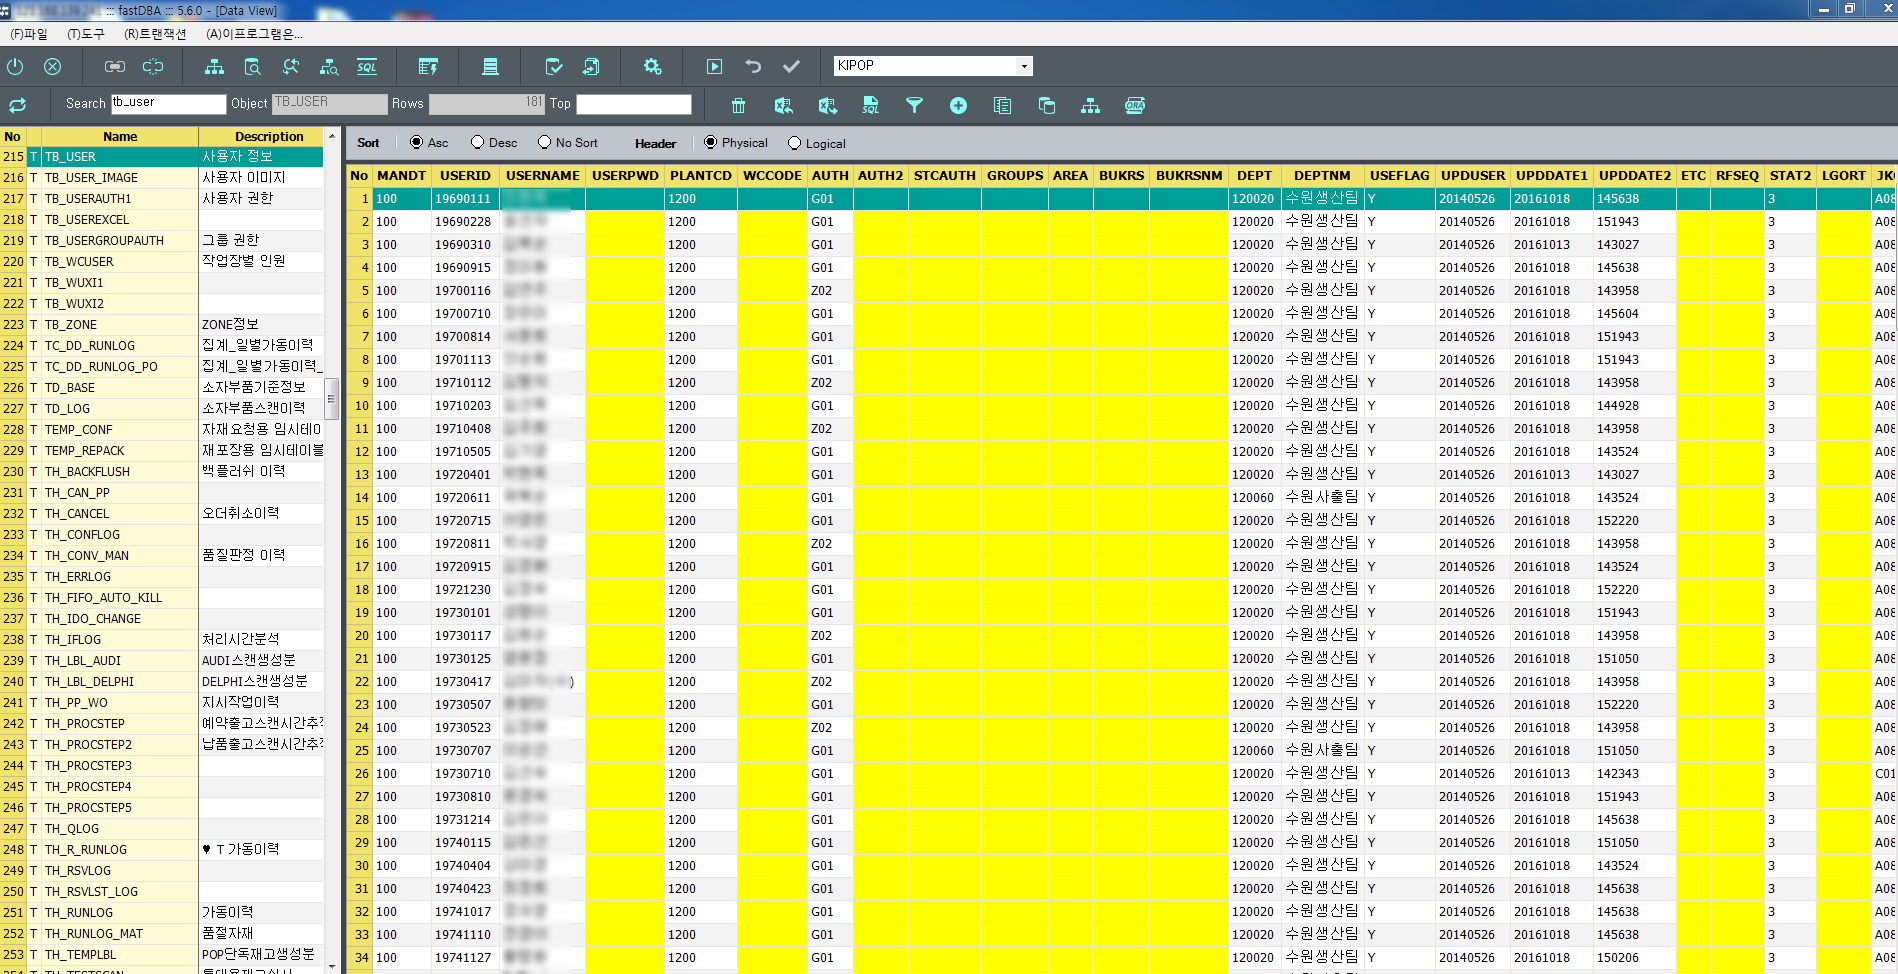Click the SQL file document icon

[x=870, y=105]
